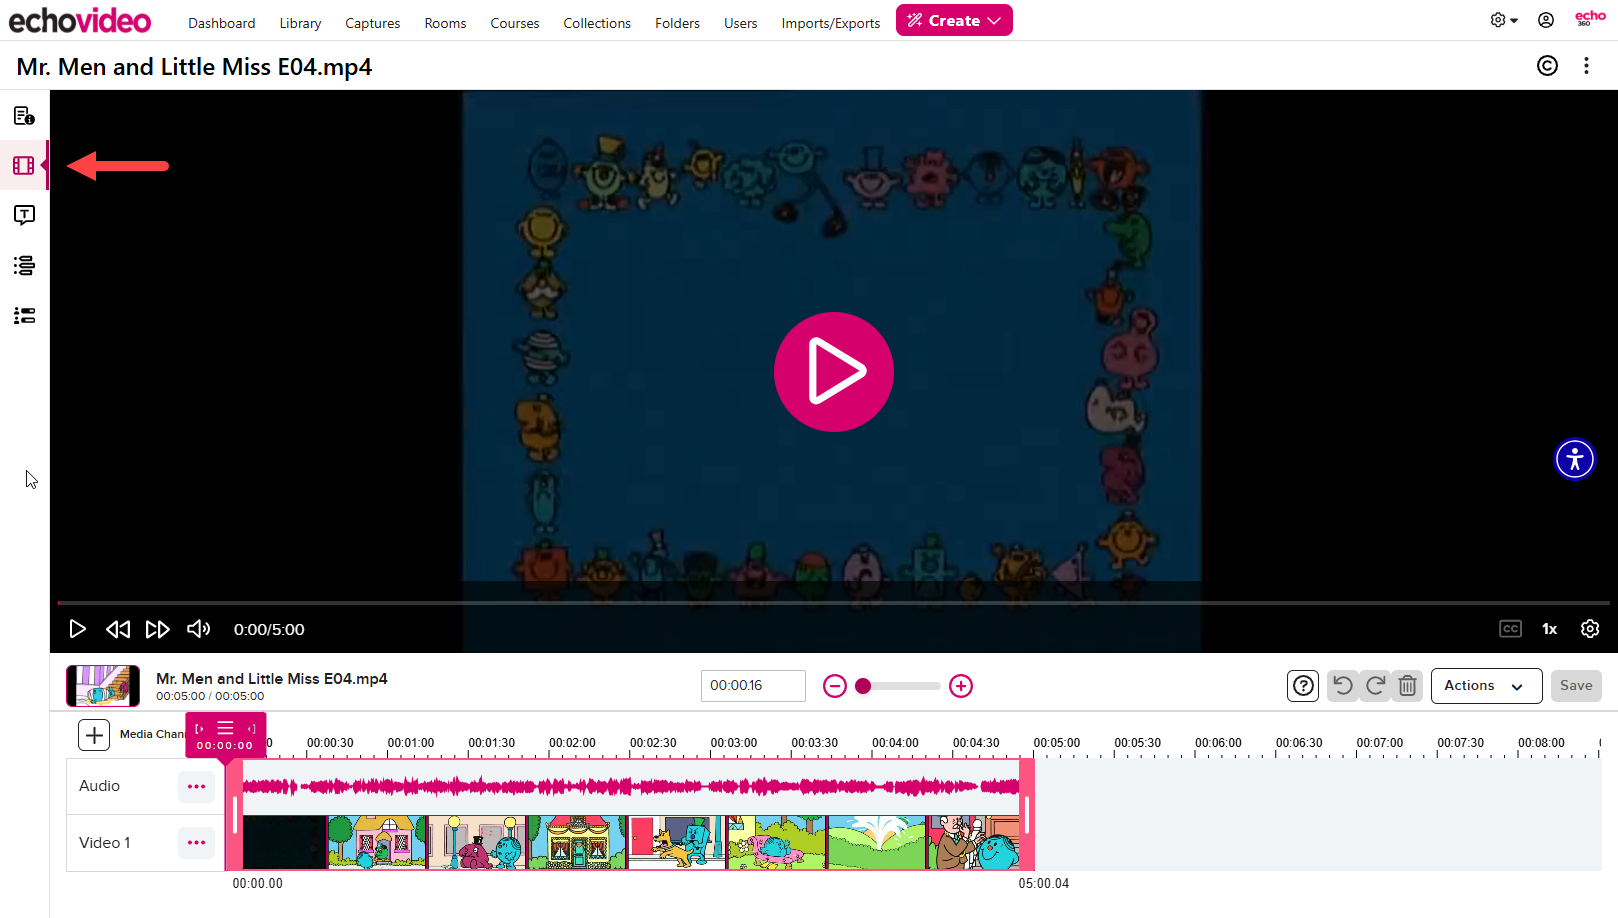
Task: Open Imports/Exports page
Action: point(831,23)
